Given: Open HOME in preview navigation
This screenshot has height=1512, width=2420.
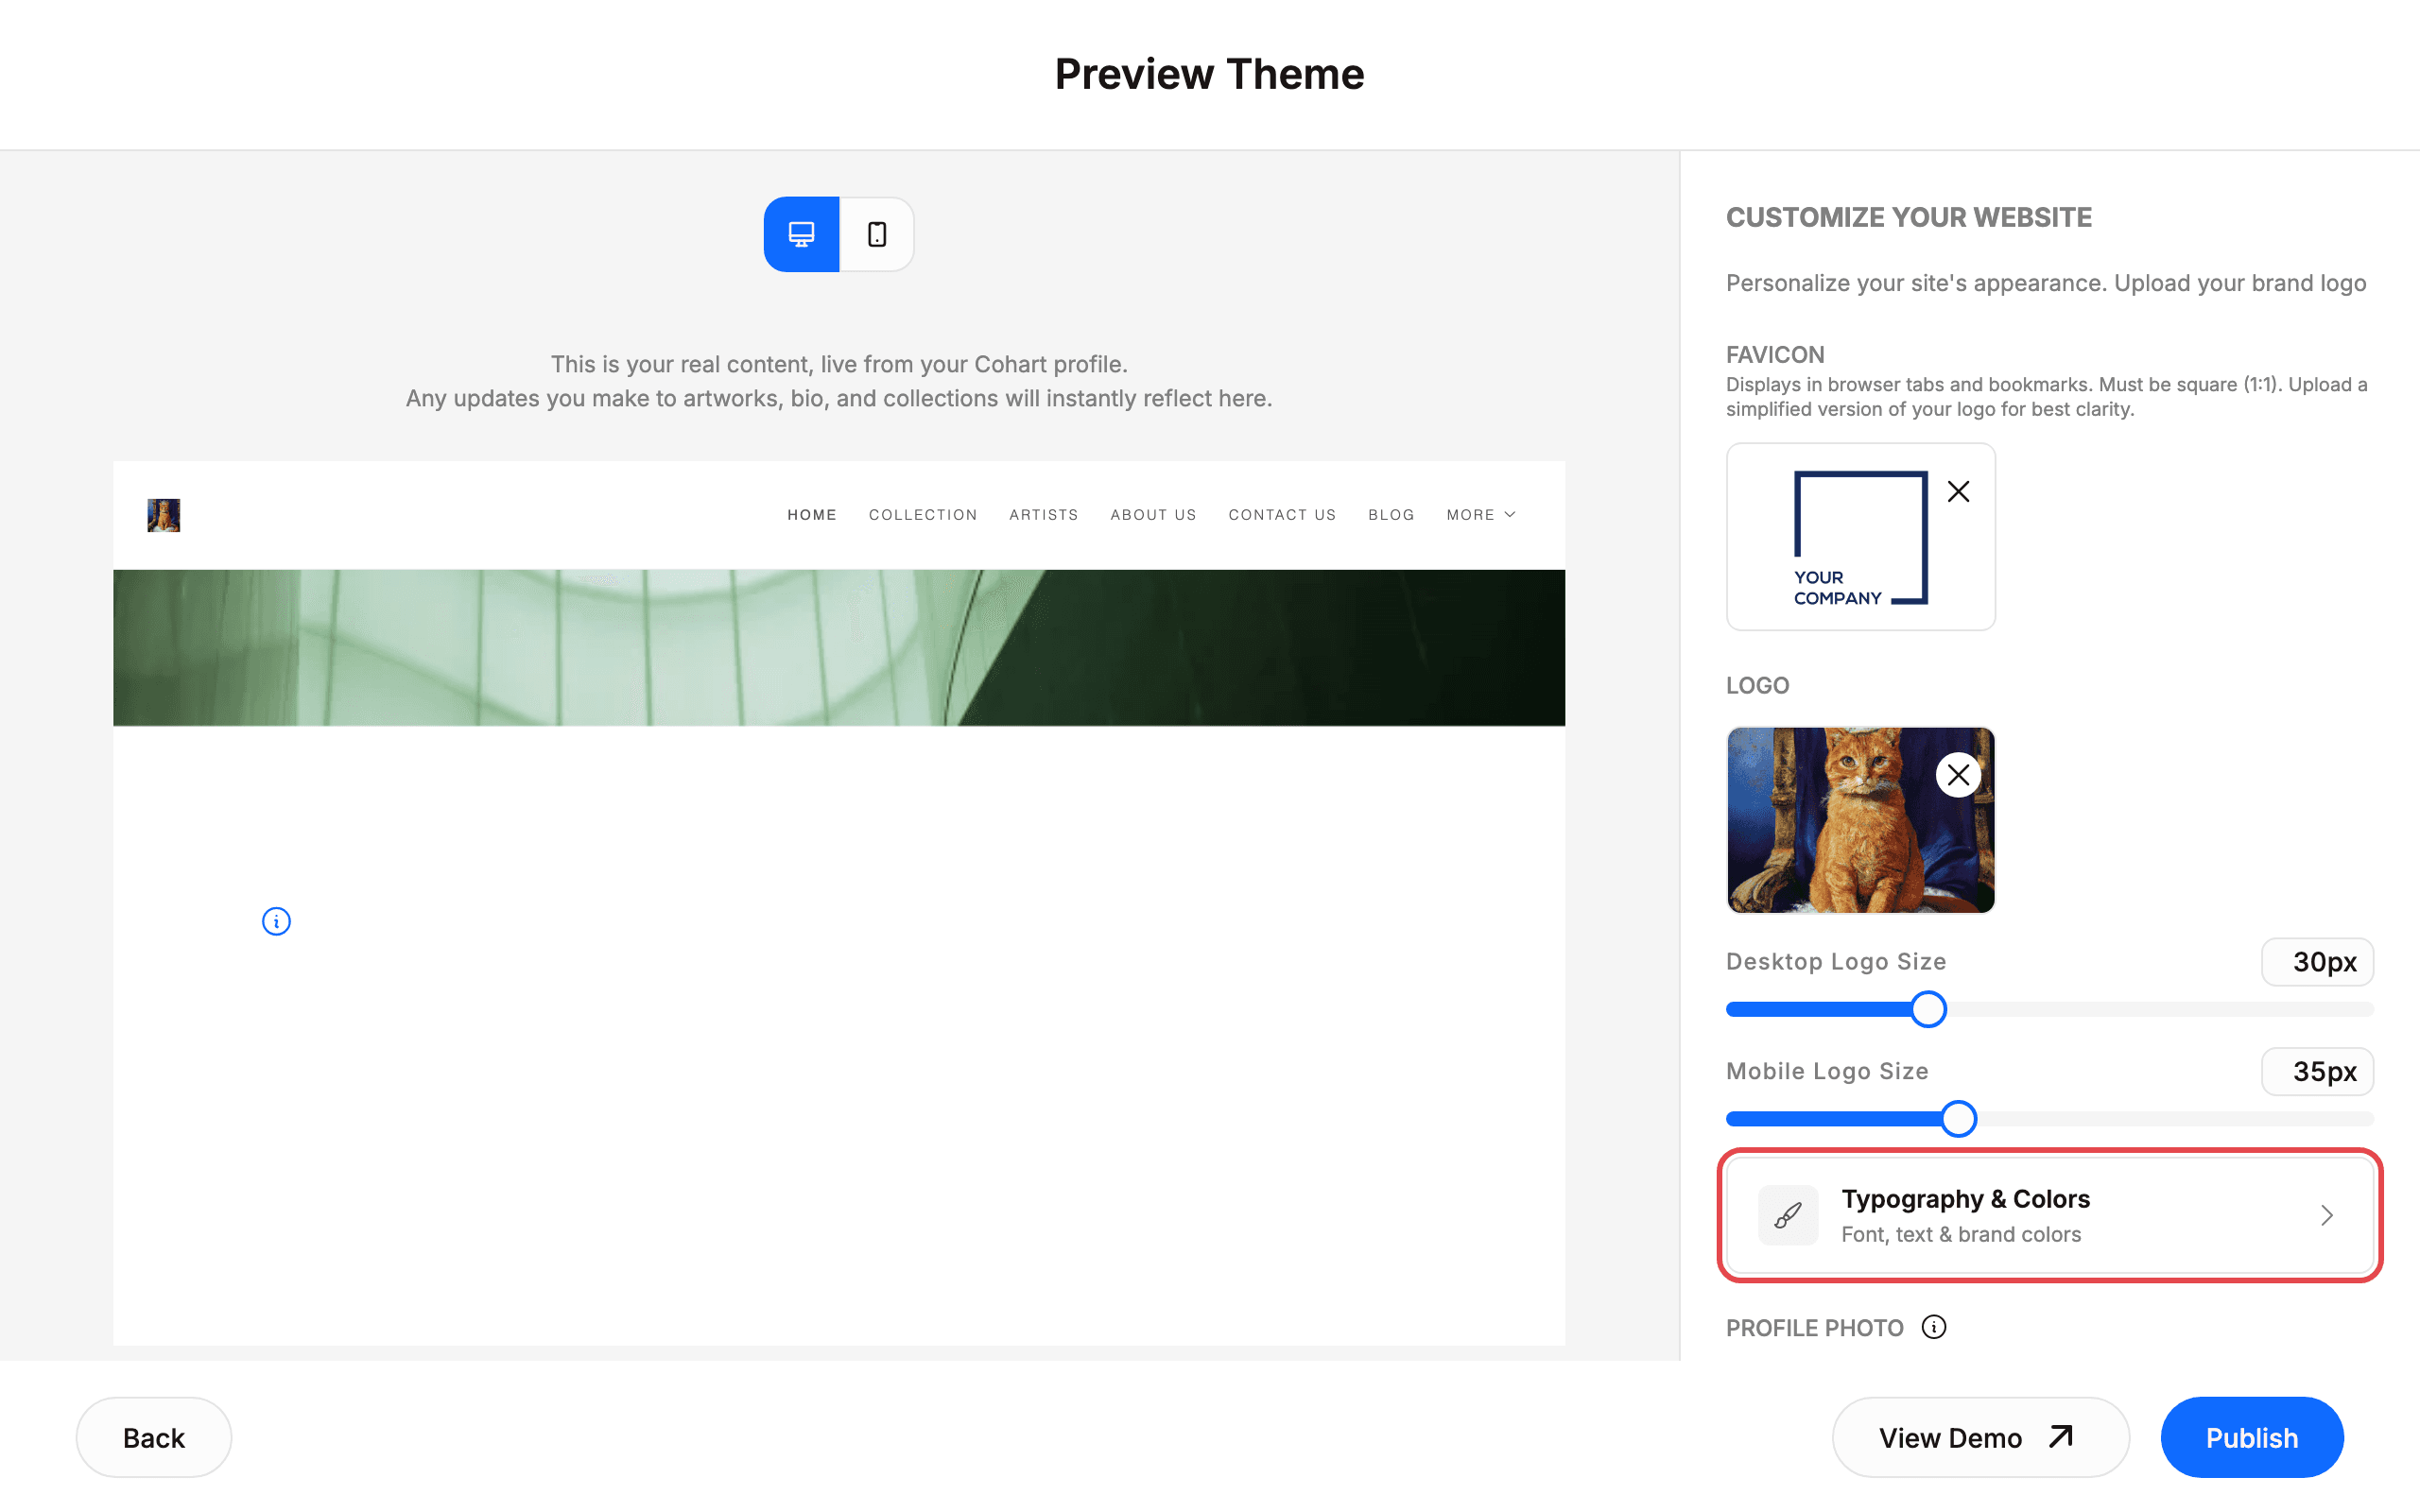Looking at the screenshot, I should tap(812, 515).
